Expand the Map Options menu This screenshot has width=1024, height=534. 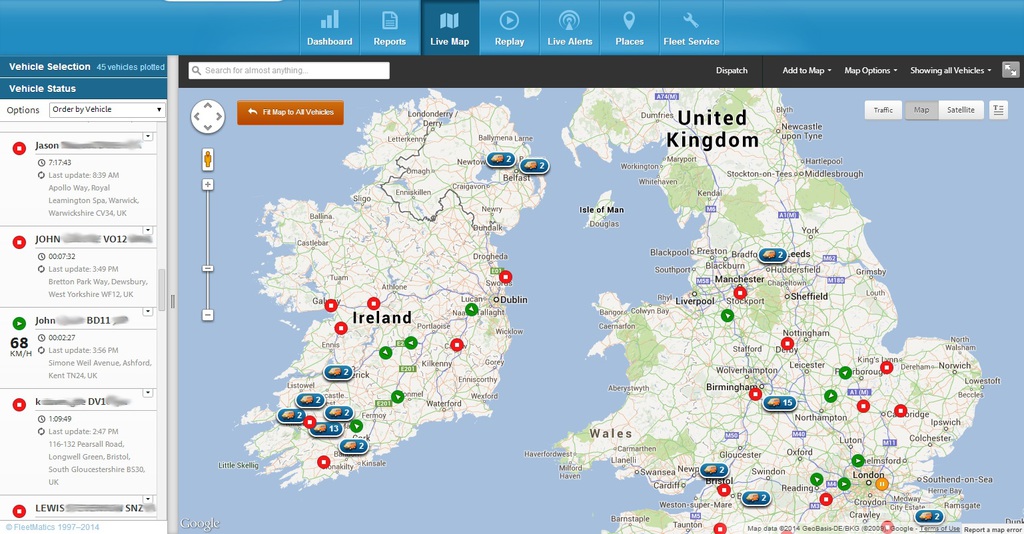pos(870,71)
